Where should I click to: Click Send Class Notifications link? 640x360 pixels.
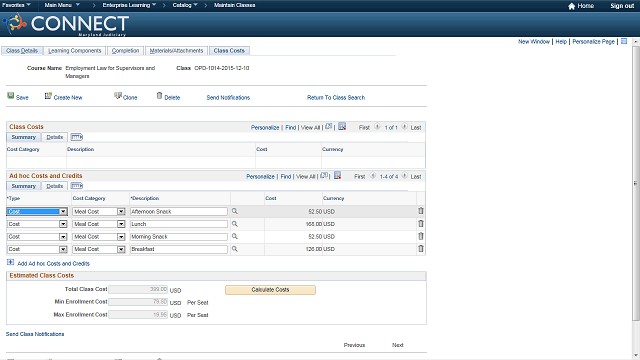coord(35,334)
